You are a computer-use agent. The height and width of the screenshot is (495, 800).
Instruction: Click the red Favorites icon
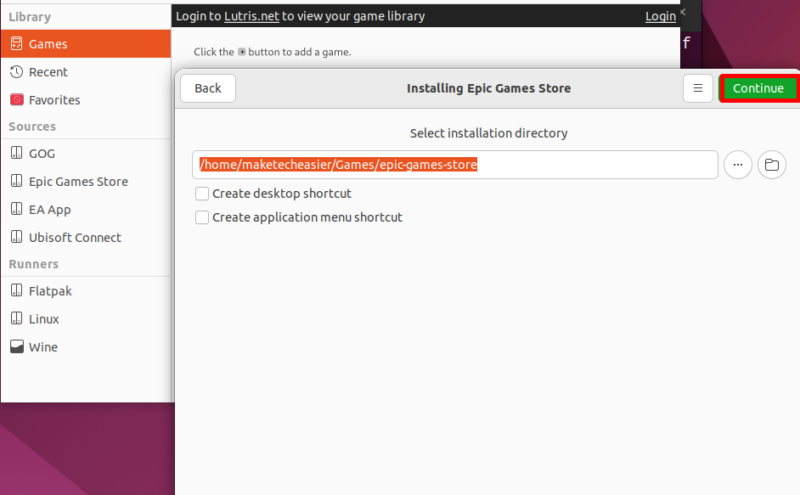(16, 100)
